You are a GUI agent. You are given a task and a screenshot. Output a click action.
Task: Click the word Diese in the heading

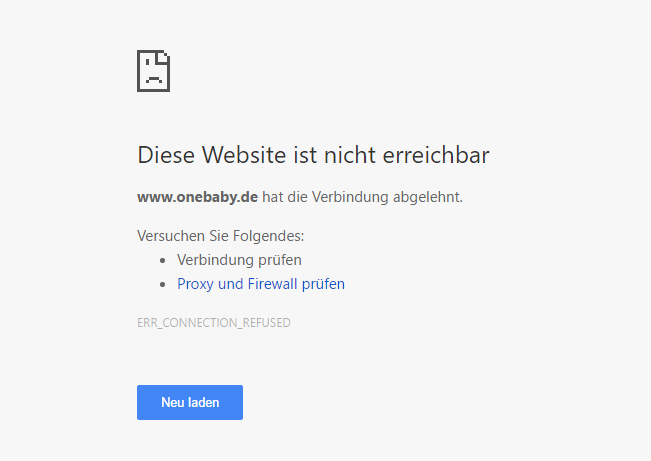pyautogui.click(x=165, y=156)
